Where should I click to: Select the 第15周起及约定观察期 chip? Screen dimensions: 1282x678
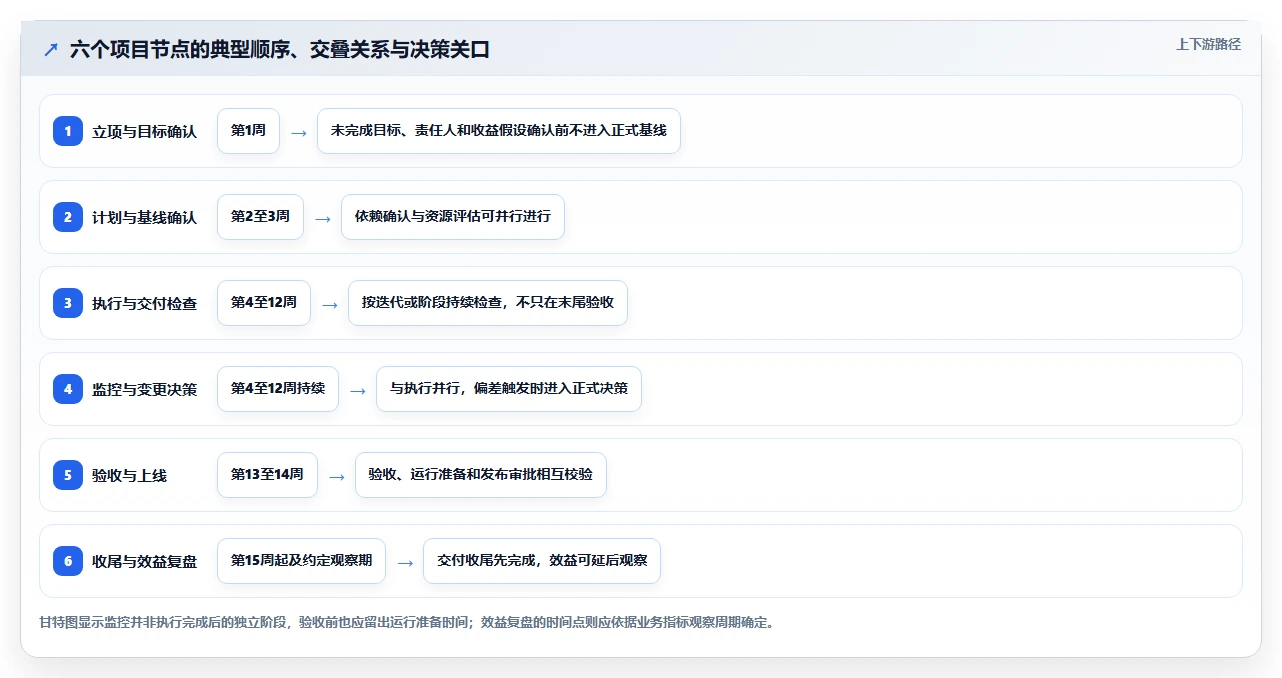(x=301, y=561)
